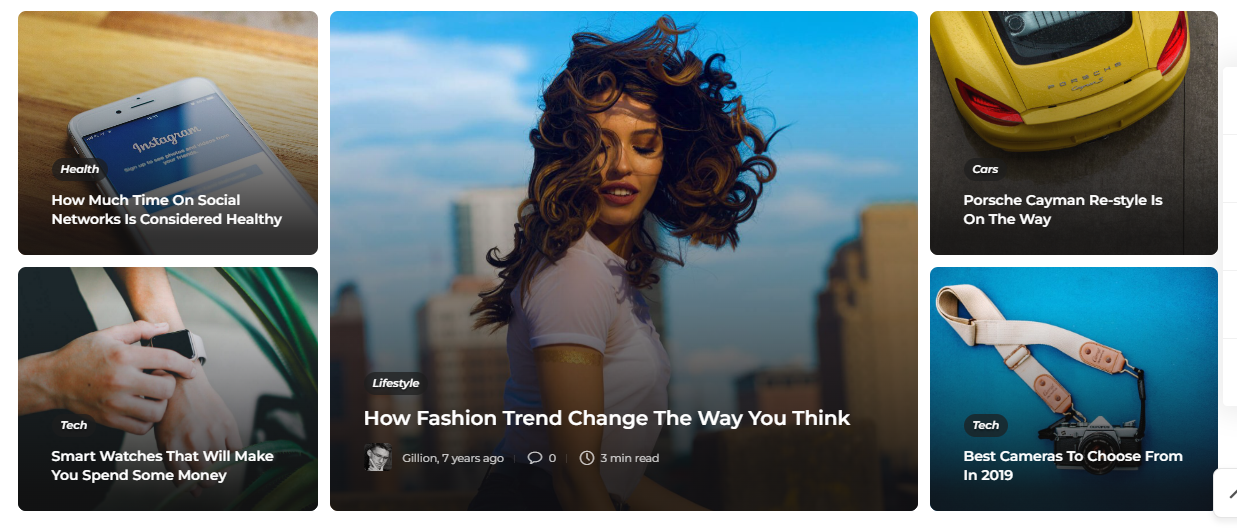Select the Lifestyle category badge
The height and width of the screenshot is (528, 1237).
click(396, 383)
